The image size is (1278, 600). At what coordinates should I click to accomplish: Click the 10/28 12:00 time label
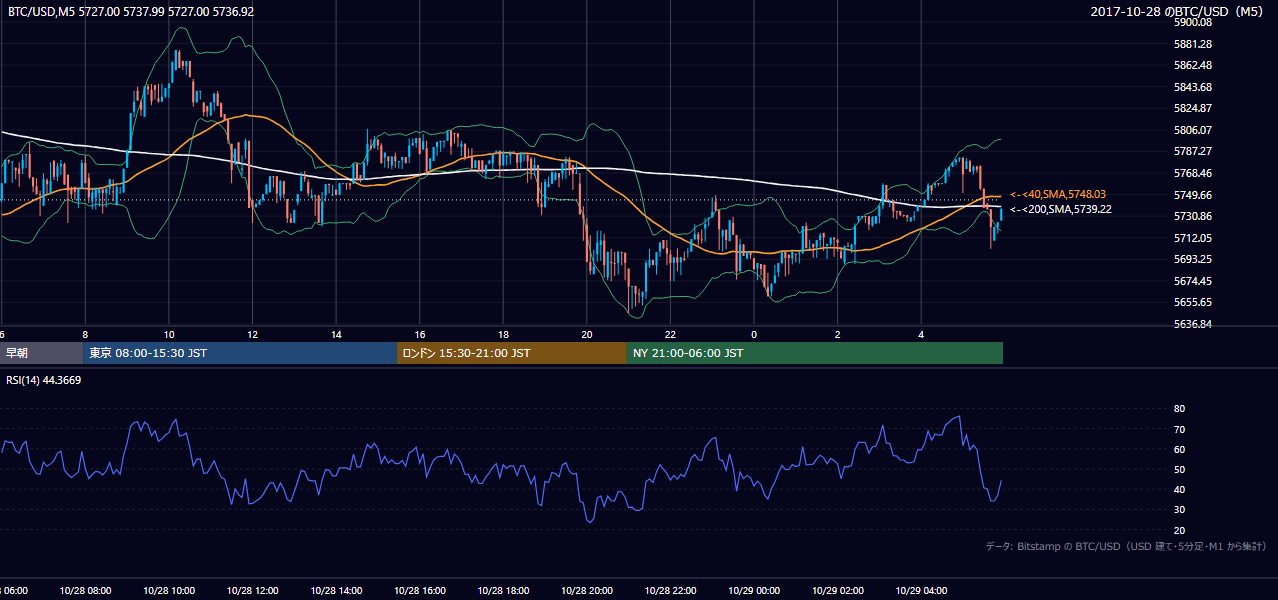(251, 590)
